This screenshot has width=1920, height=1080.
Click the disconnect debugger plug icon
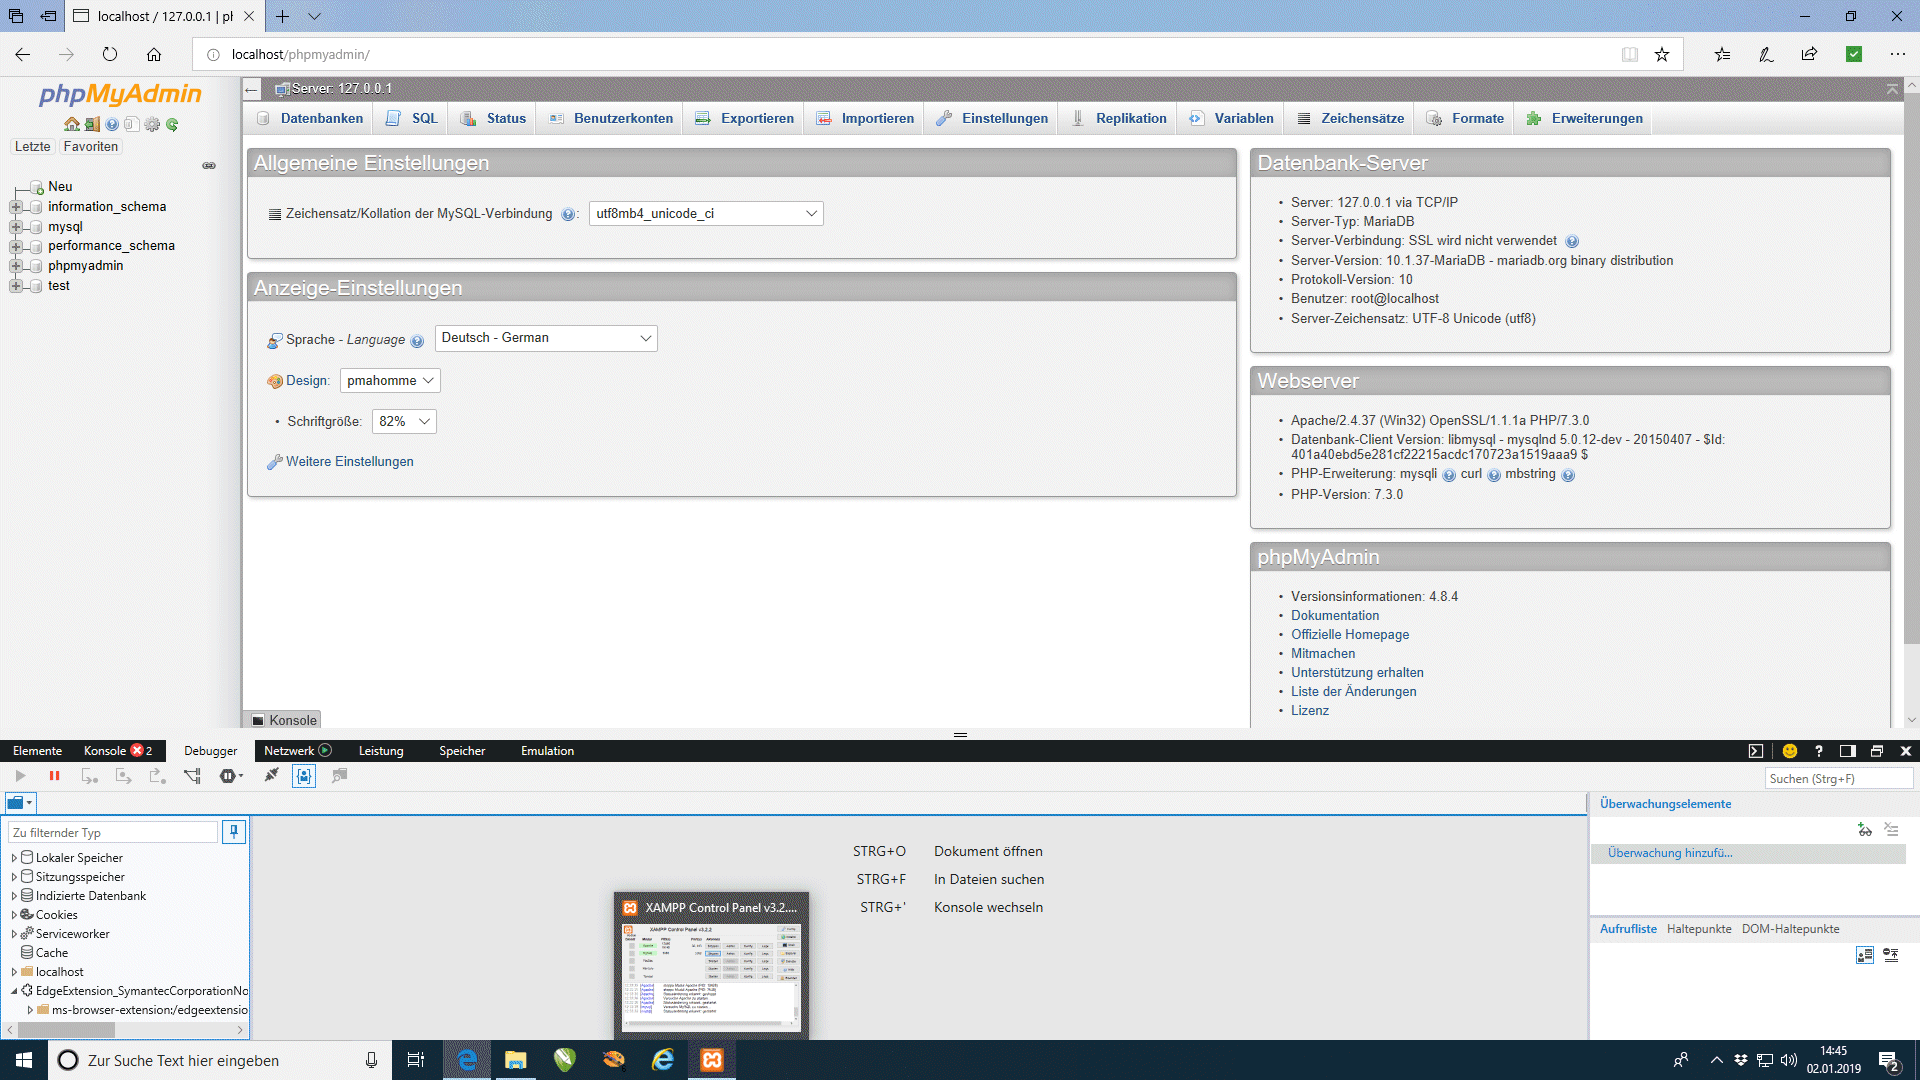point(271,776)
